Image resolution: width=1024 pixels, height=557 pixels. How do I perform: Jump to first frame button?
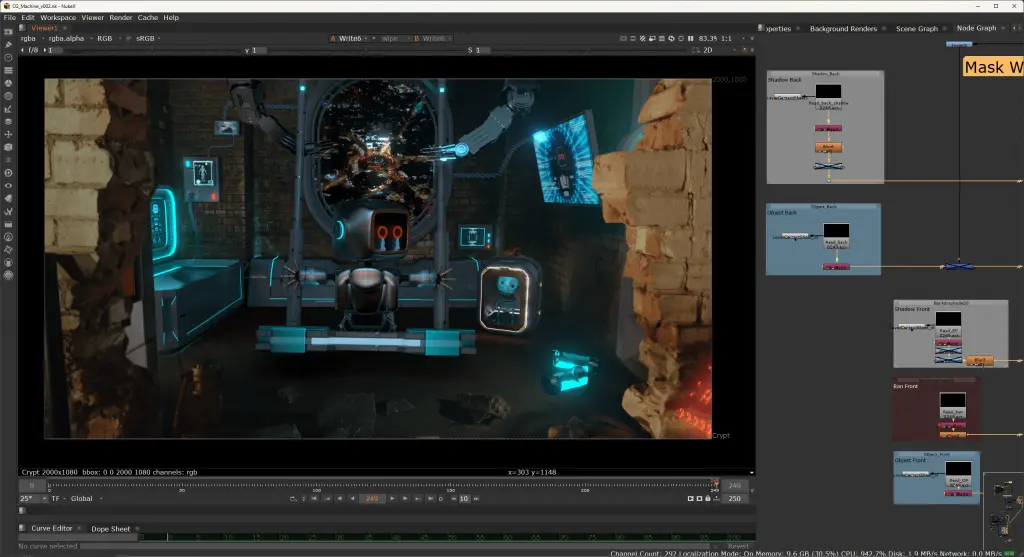(x=314, y=498)
